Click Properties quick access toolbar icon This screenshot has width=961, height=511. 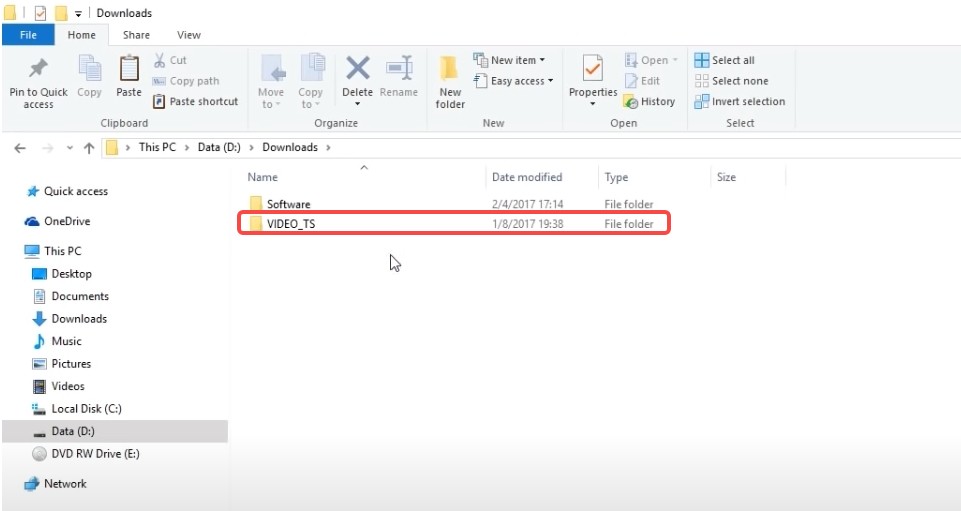(40, 13)
